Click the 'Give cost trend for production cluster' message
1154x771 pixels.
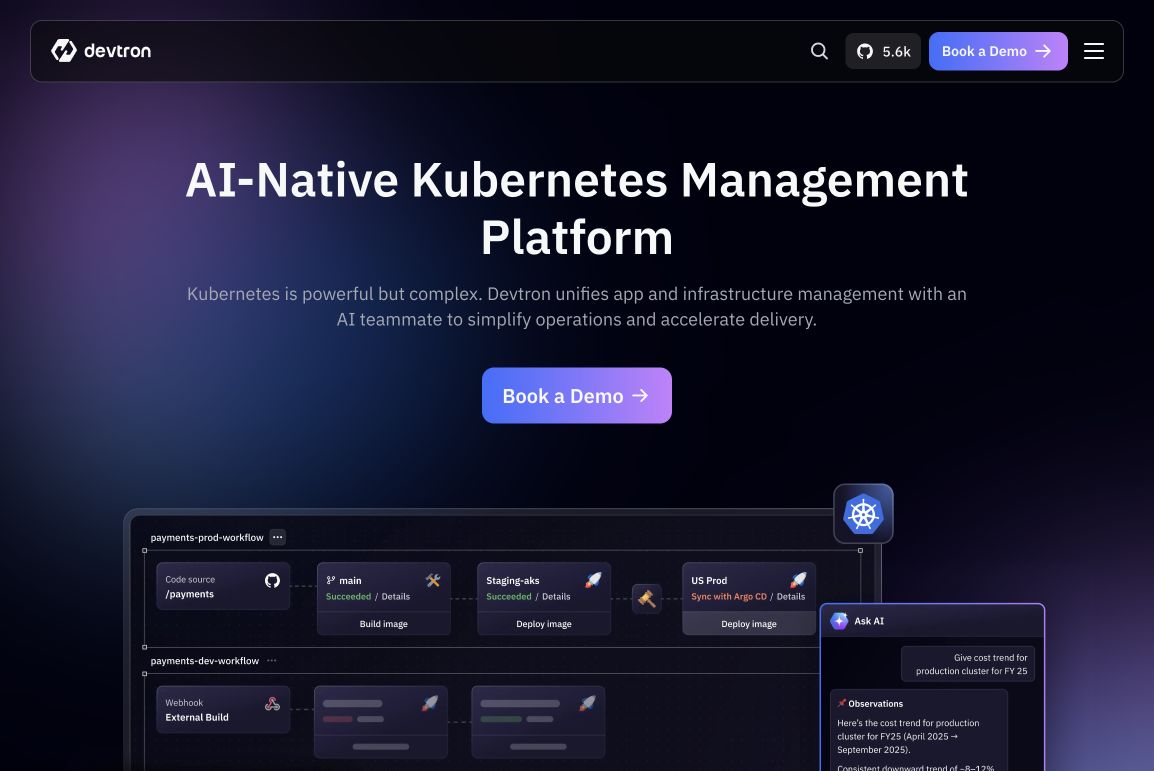[x=968, y=664]
